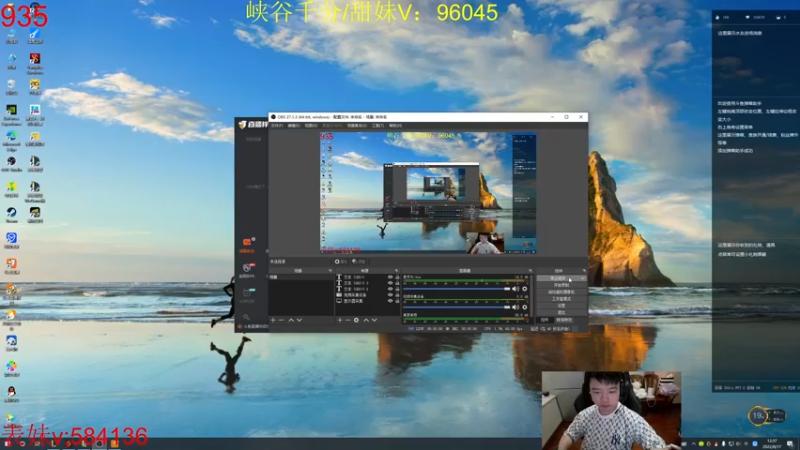
Task: Click the orange live icon in streaming companion sidebar
Action: [x=247, y=242]
